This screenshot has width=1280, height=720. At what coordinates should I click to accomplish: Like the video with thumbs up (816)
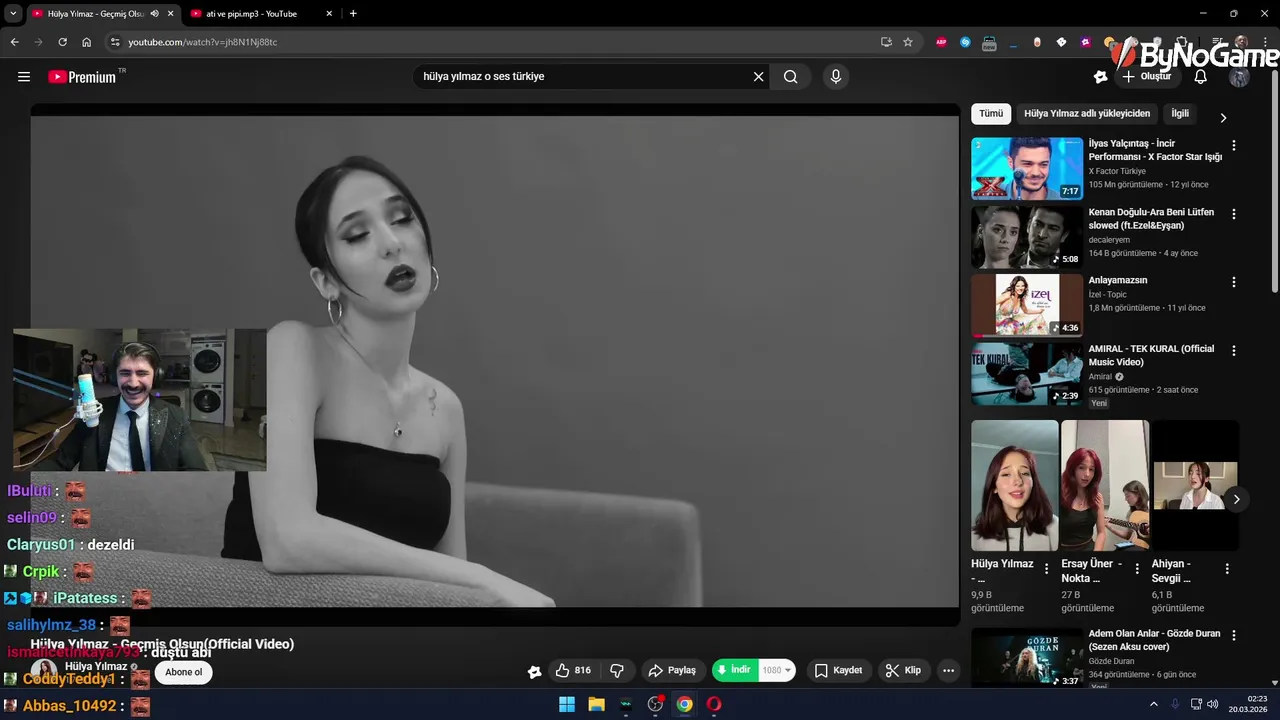(573, 671)
